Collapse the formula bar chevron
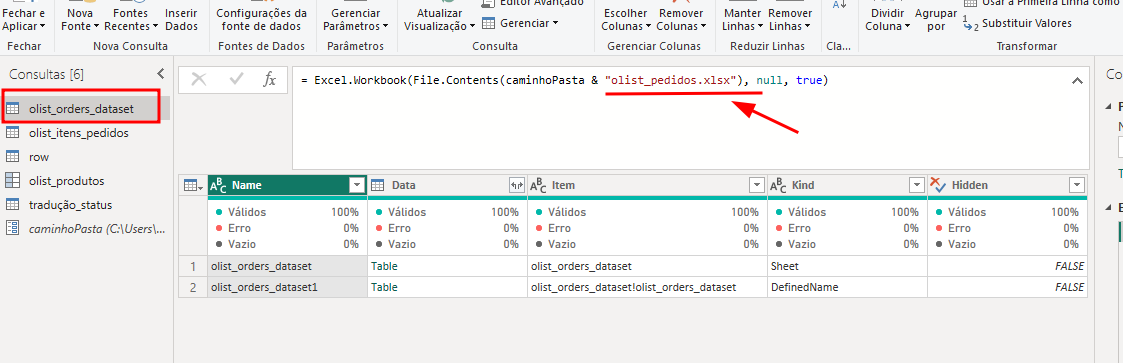The image size is (1123, 363). [x=1076, y=81]
